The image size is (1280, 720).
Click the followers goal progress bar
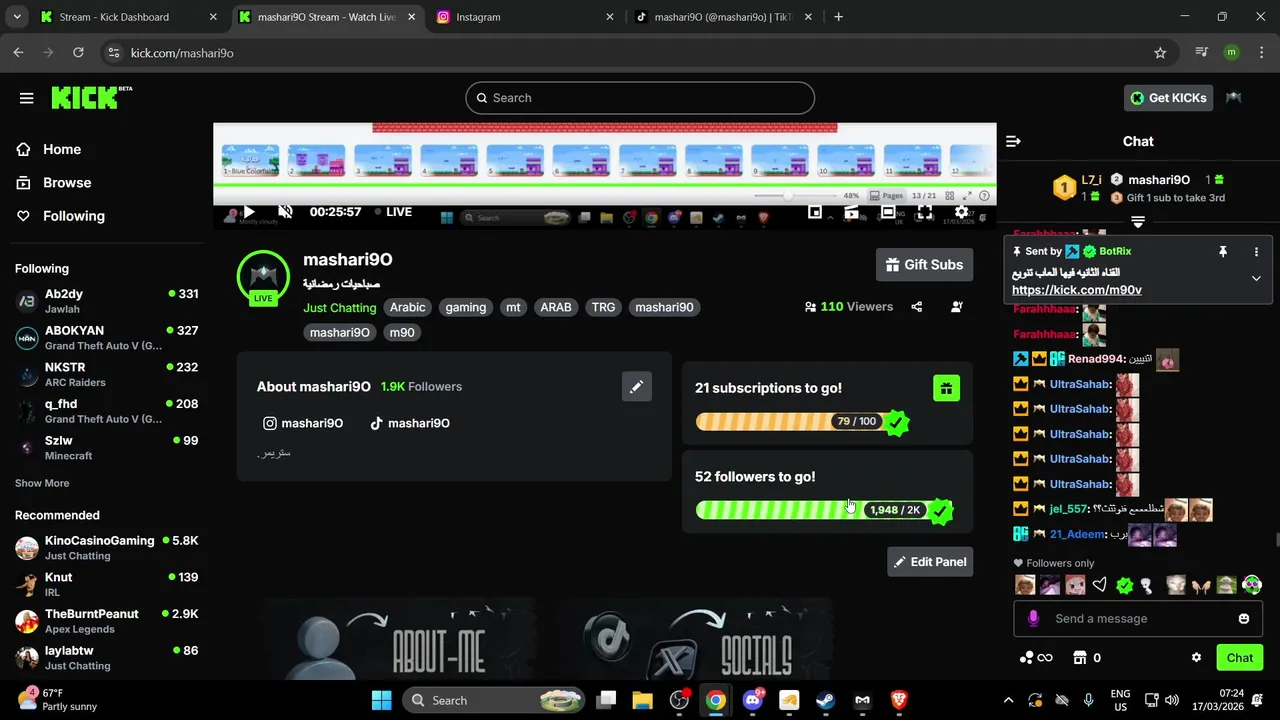[824, 511]
